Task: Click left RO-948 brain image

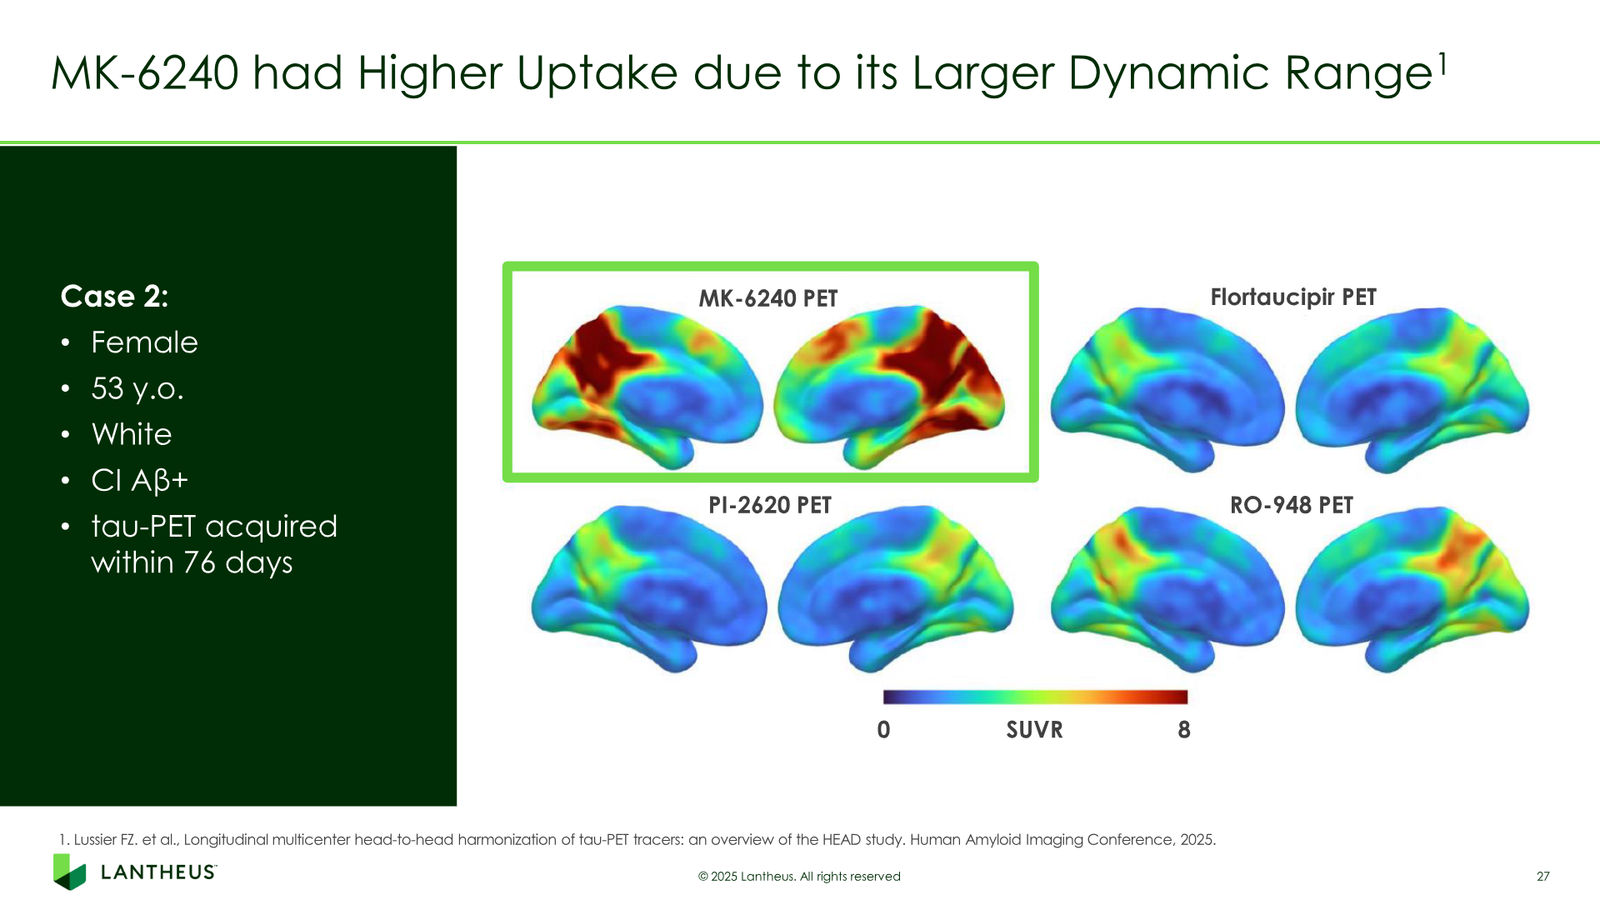Action: pyautogui.click(x=1167, y=588)
